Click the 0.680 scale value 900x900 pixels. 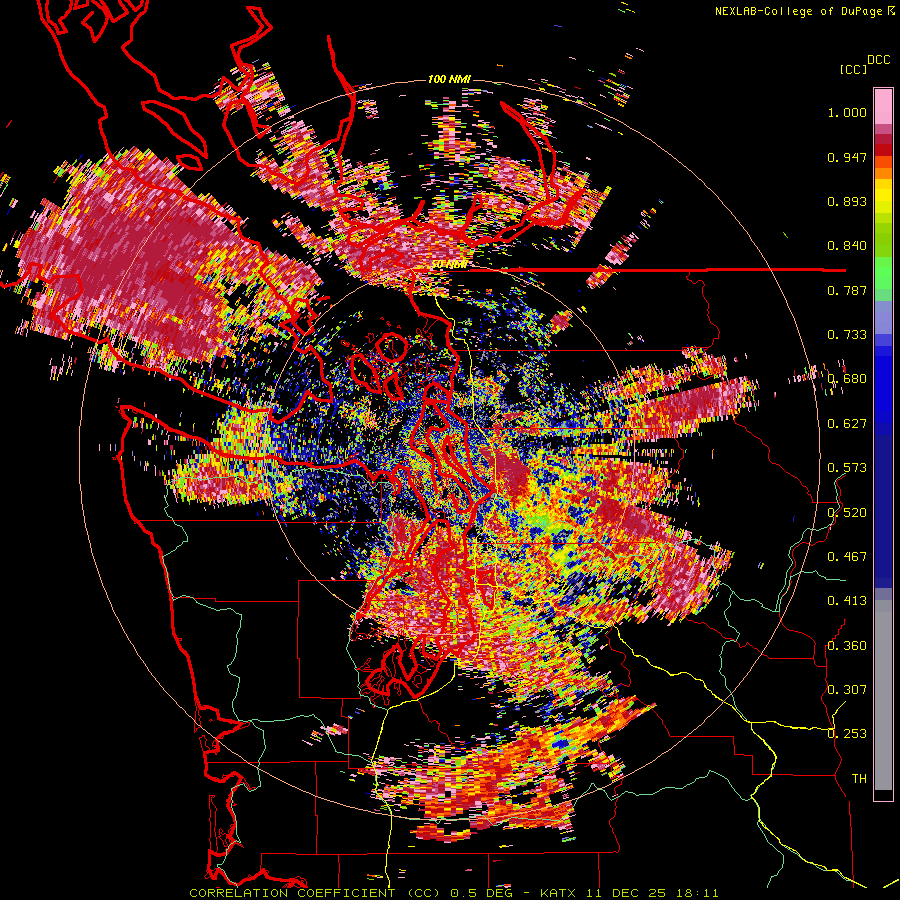tap(847, 379)
